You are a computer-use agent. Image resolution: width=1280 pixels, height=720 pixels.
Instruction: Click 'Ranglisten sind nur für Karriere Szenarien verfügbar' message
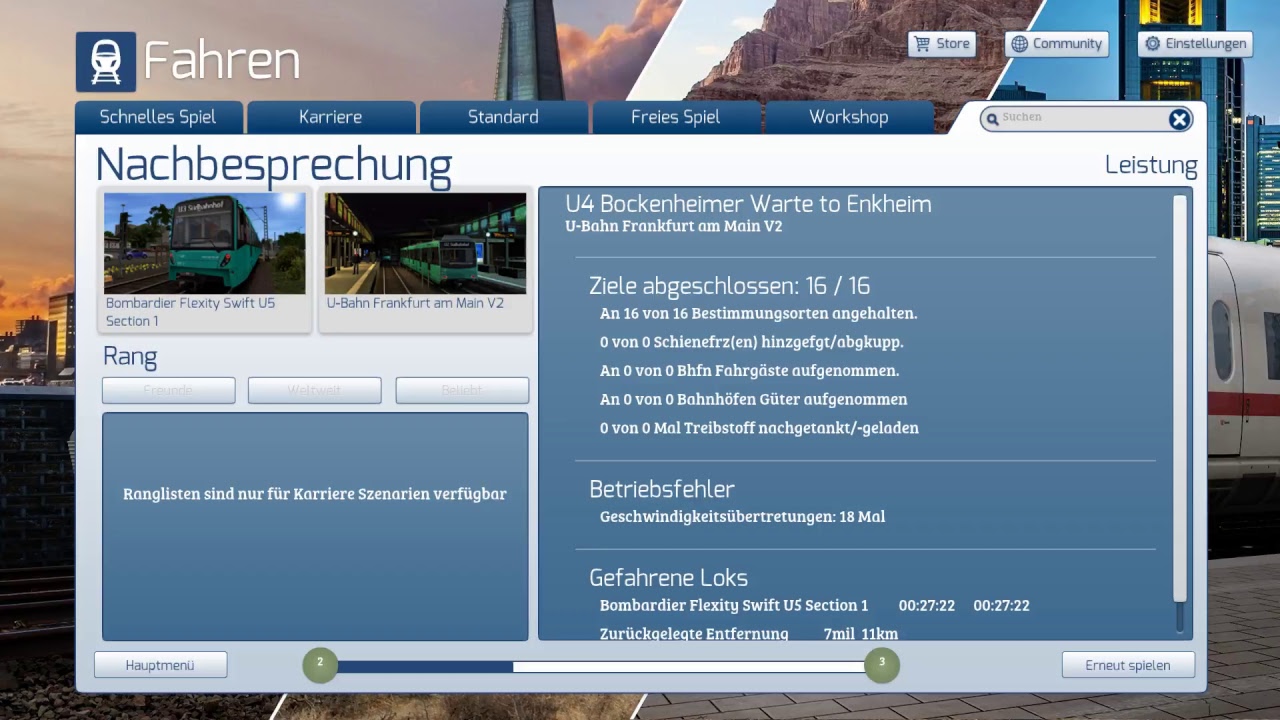(315, 494)
